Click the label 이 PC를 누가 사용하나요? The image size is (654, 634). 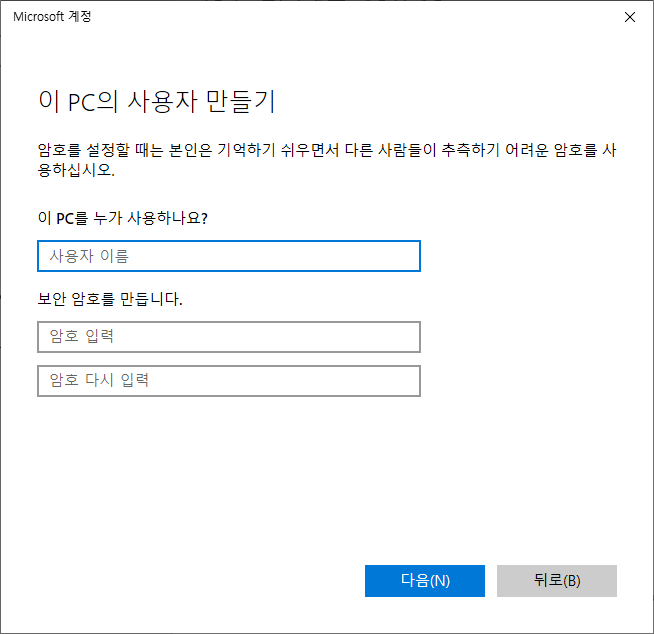coord(123,218)
